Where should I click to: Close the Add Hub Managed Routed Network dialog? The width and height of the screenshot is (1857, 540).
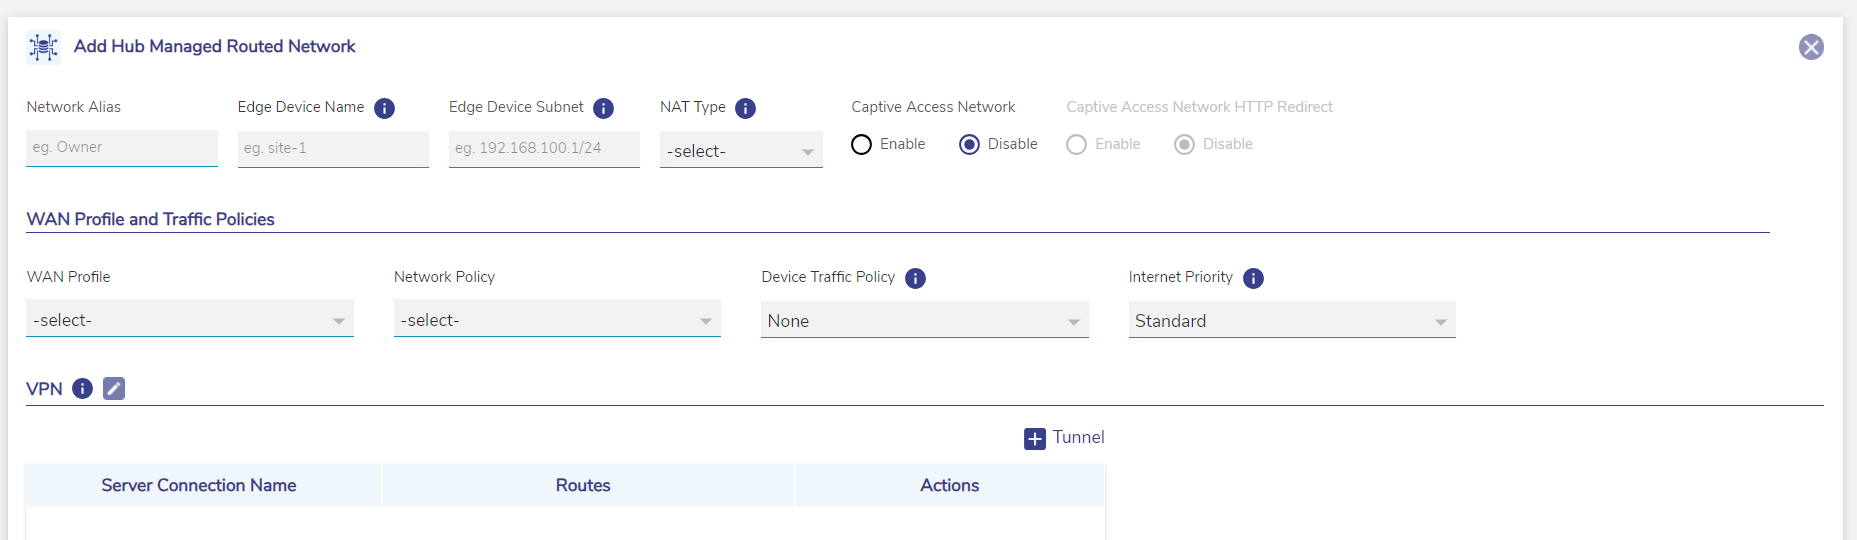tap(1810, 47)
